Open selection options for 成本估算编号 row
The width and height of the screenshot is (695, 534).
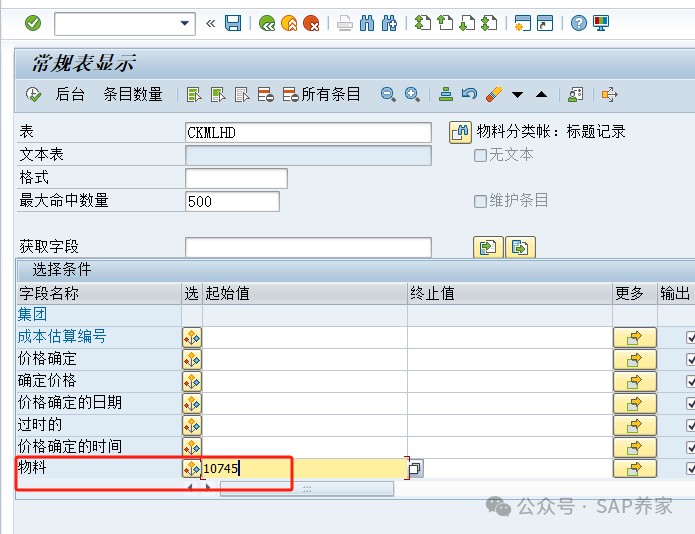pos(192,338)
